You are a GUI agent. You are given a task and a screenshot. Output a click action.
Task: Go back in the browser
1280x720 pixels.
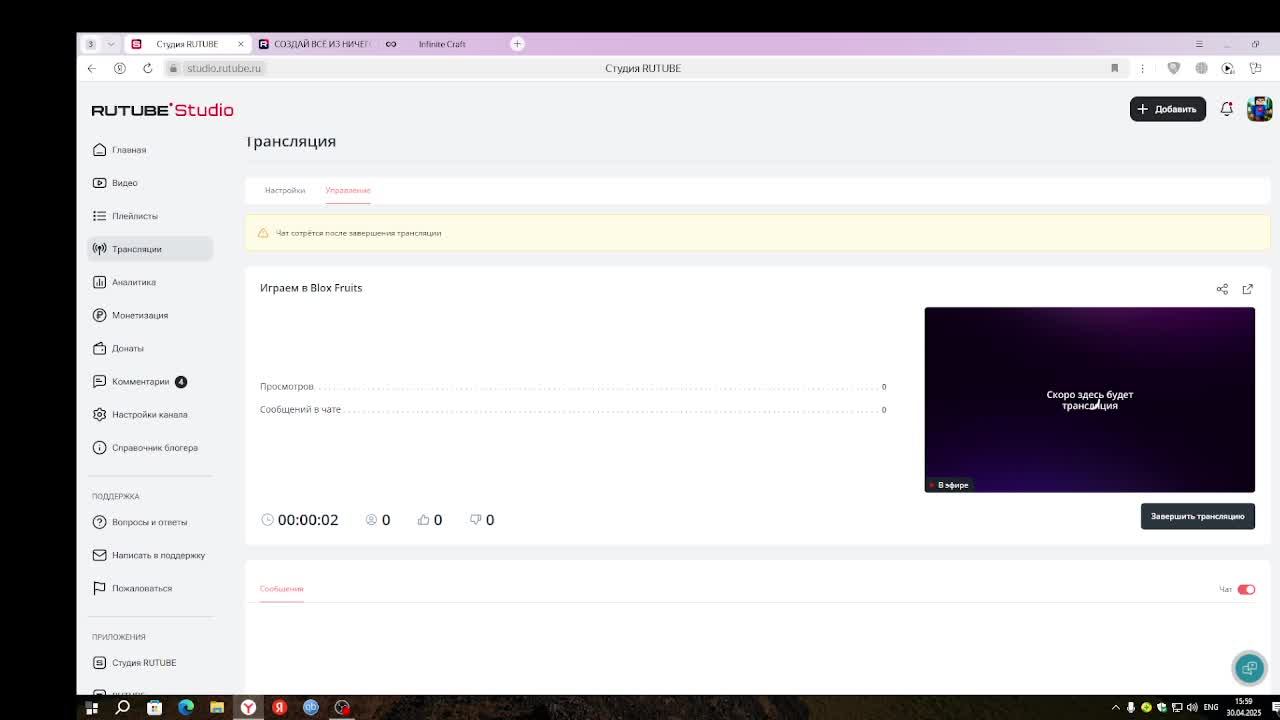click(92, 68)
